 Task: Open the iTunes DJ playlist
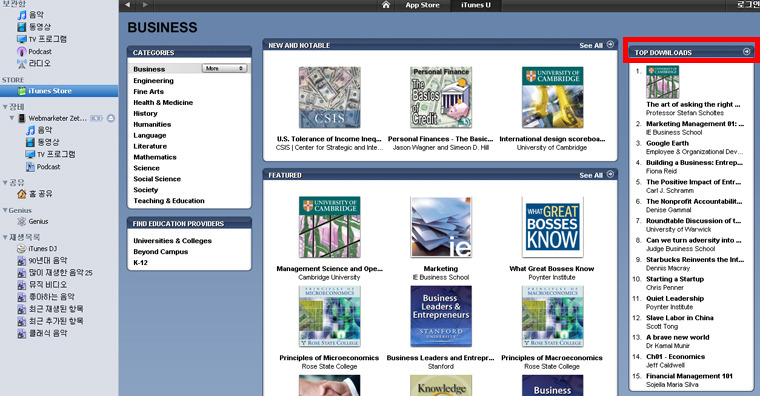(37, 249)
